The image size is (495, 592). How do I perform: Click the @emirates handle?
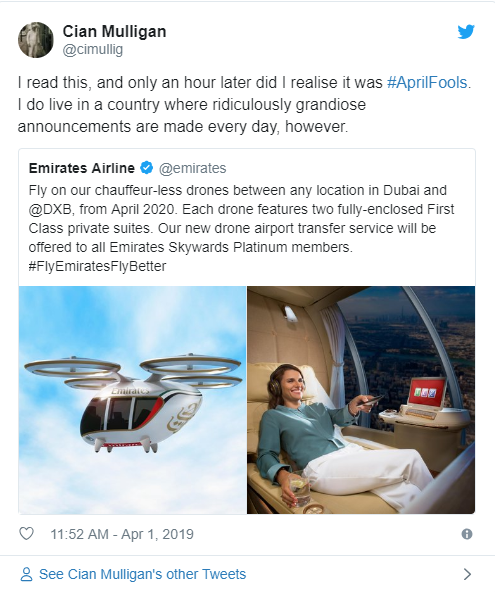pos(193,168)
